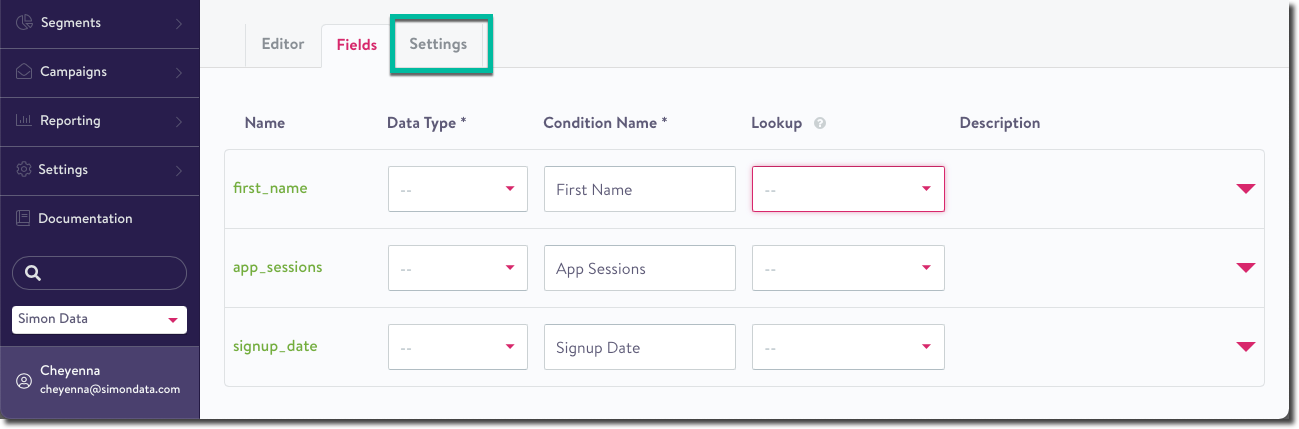The height and width of the screenshot is (429, 1299).
Task: Click the Settings gear icon in sidebar
Action: (x=25, y=170)
